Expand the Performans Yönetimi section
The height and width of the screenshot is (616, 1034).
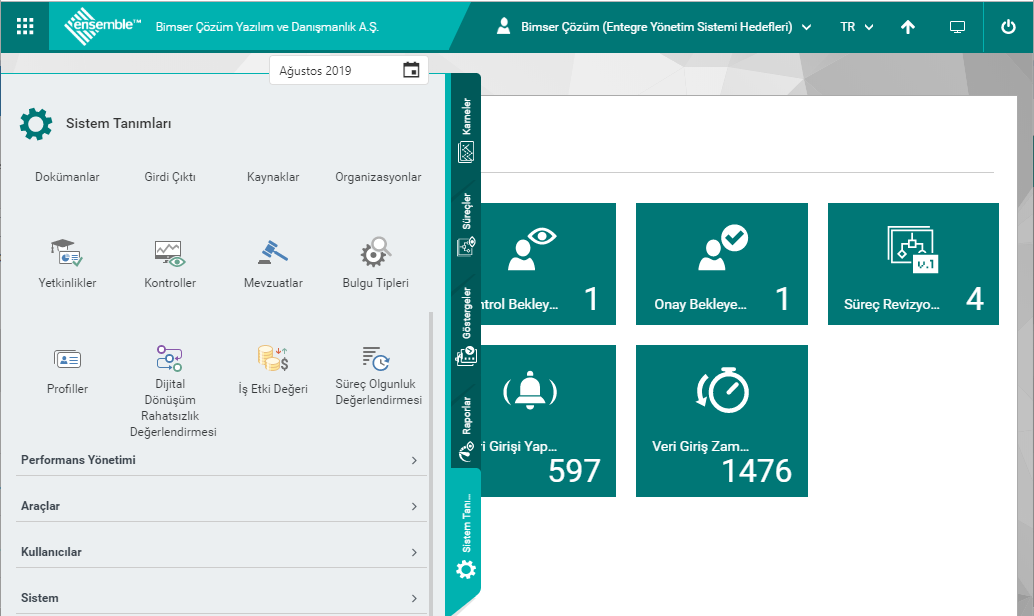(218, 460)
